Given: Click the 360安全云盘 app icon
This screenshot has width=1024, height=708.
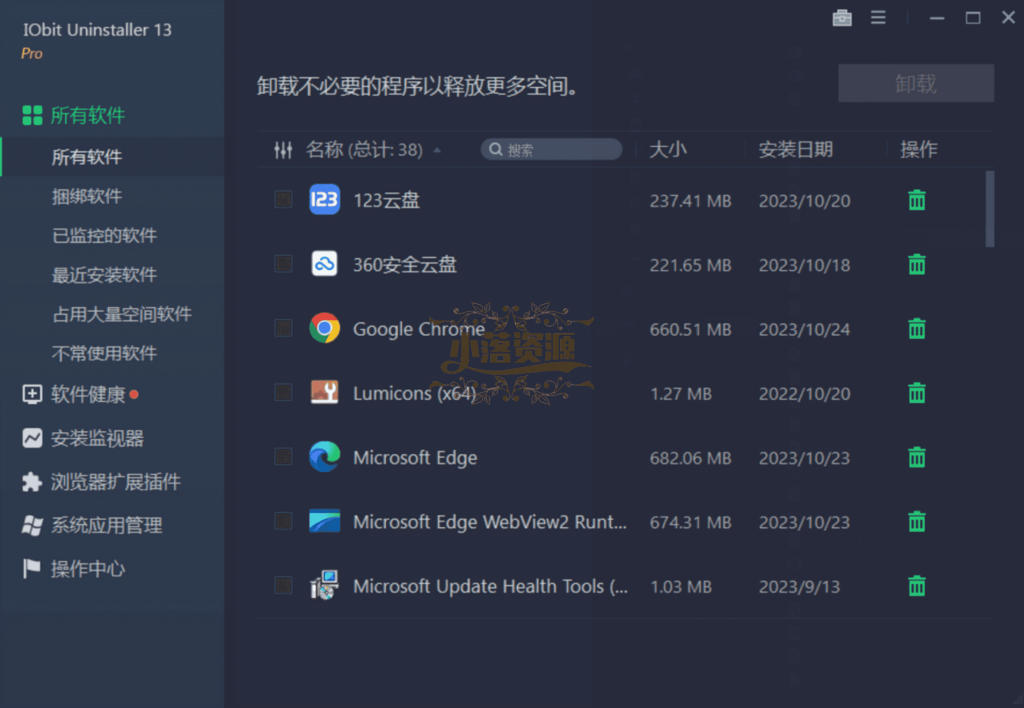Looking at the screenshot, I should coord(324,264).
